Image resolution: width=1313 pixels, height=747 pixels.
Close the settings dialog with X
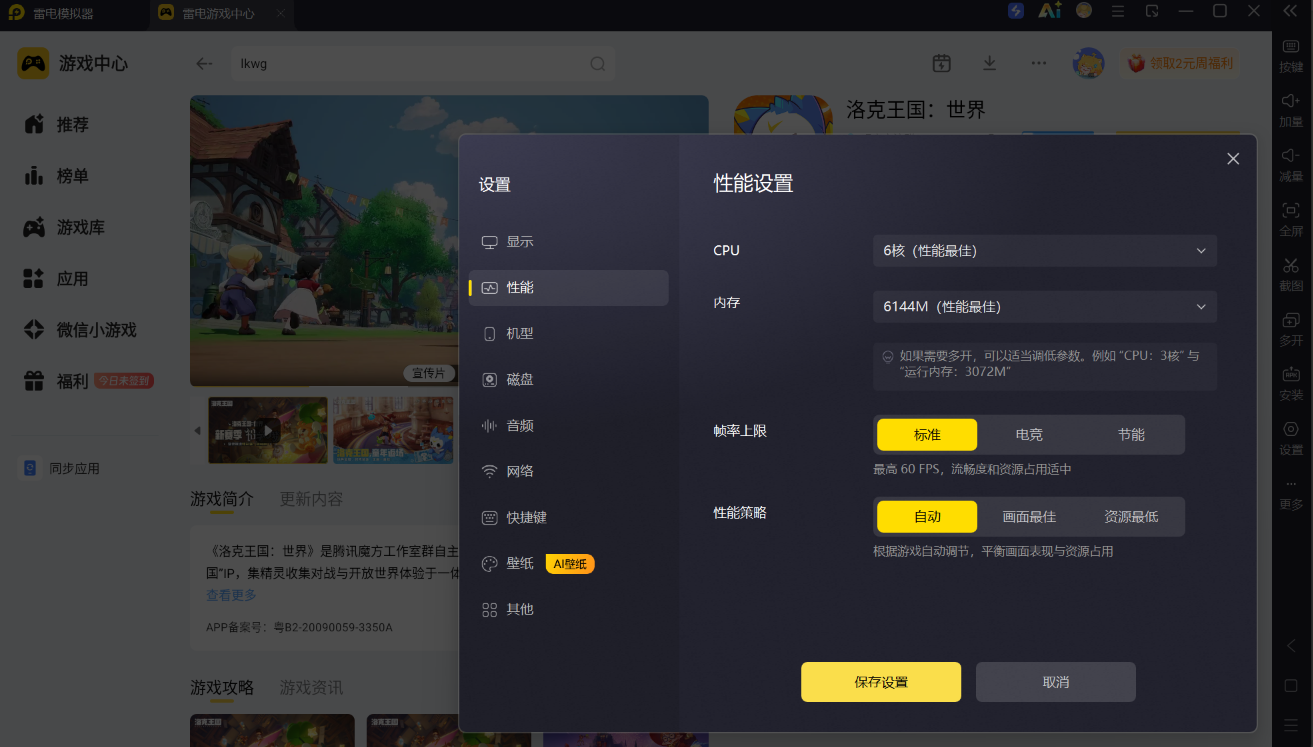pyautogui.click(x=1233, y=159)
